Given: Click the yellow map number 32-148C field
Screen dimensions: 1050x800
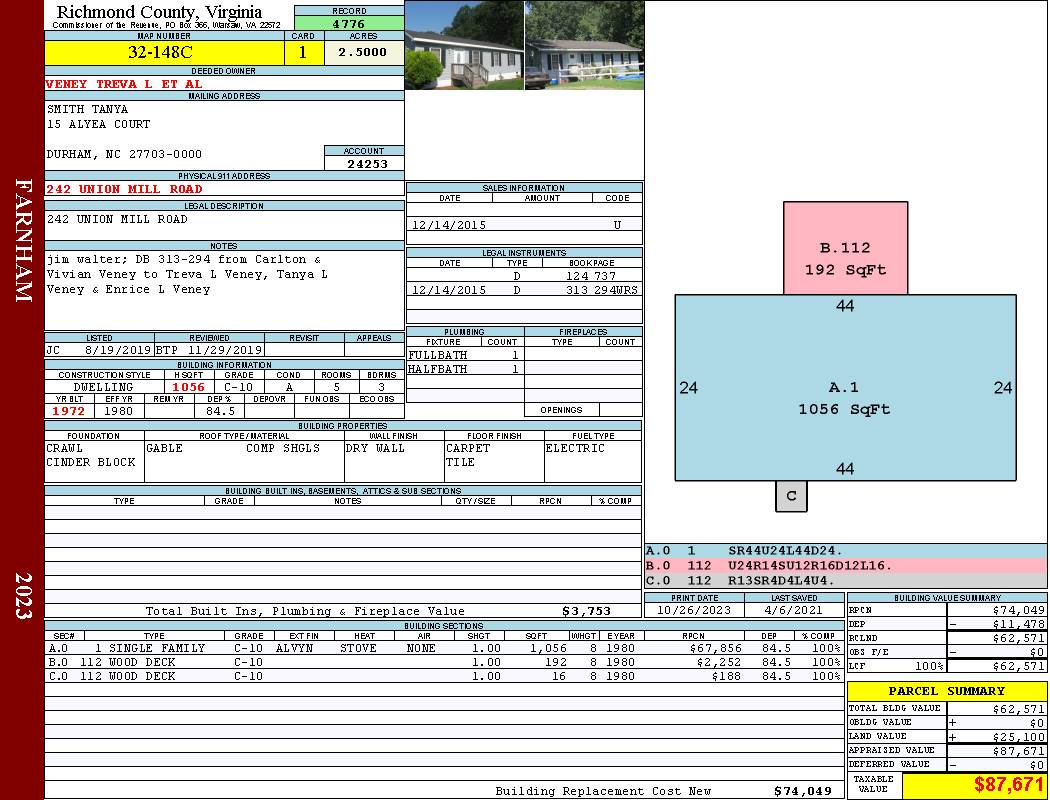Looking at the screenshot, I should [164, 52].
